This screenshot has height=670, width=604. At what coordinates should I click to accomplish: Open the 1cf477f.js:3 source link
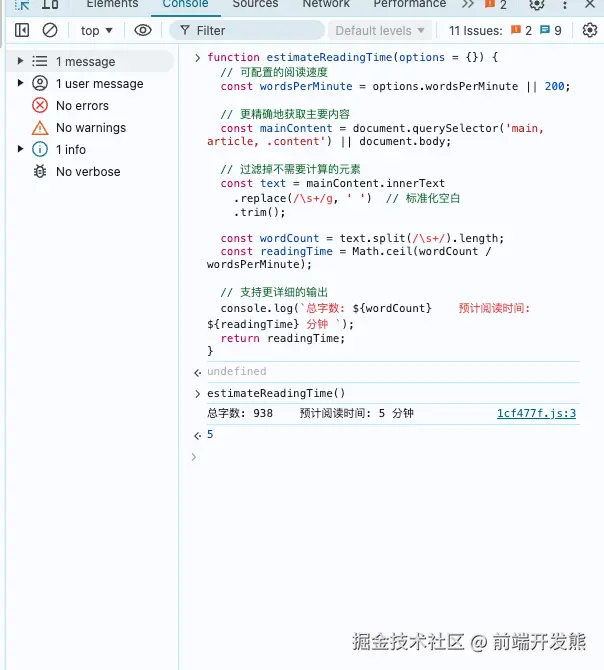pos(536,413)
